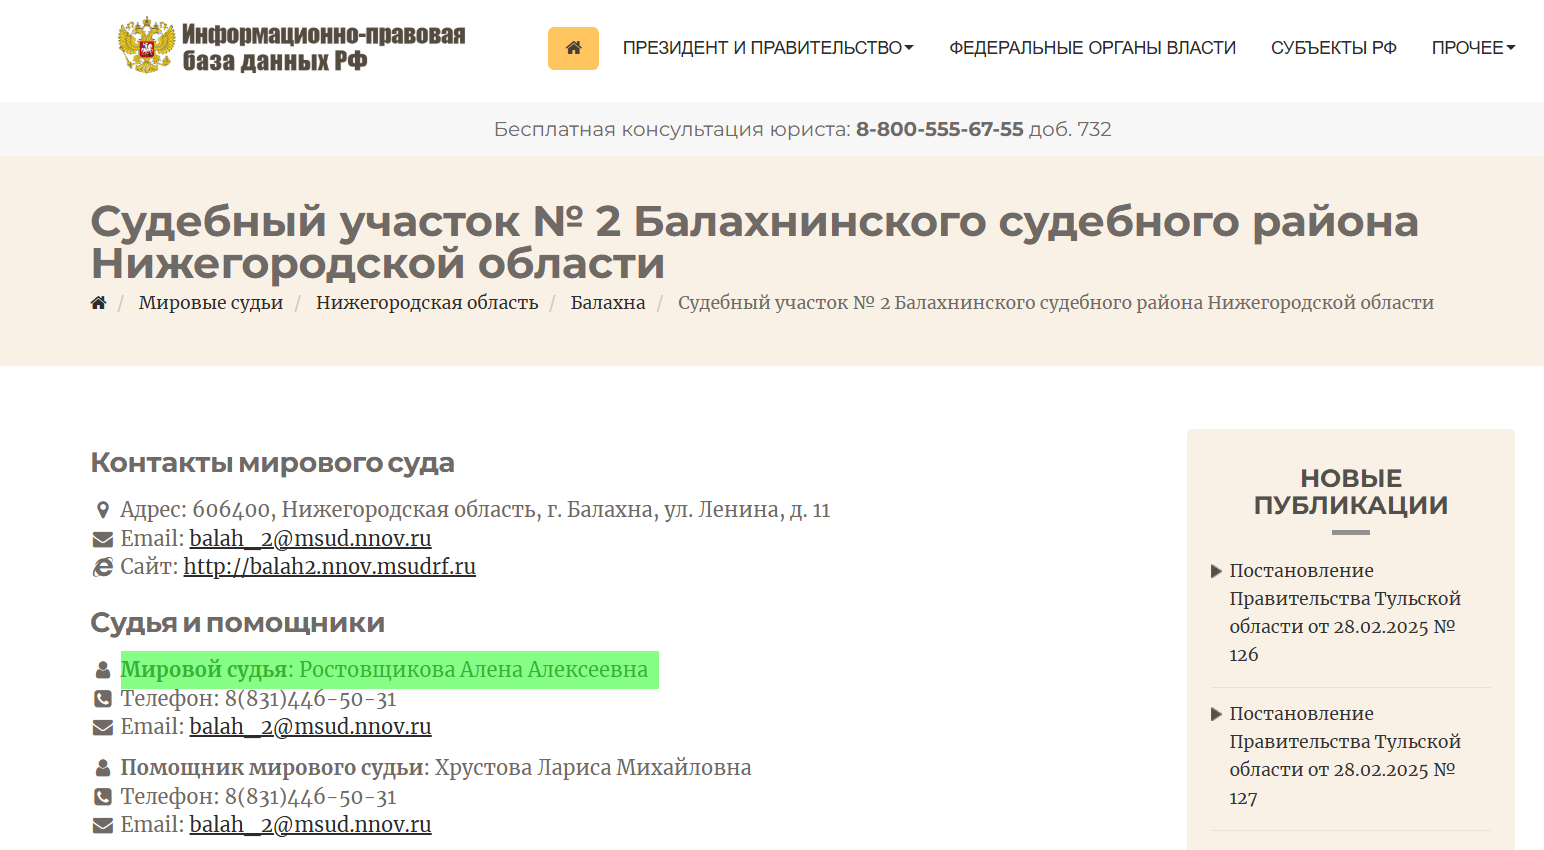
Task: Select ФЕДЕРАЛЬНЫЕ ОРГАНЫ ВЛАСТИ menu item
Action: (1091, 46)
